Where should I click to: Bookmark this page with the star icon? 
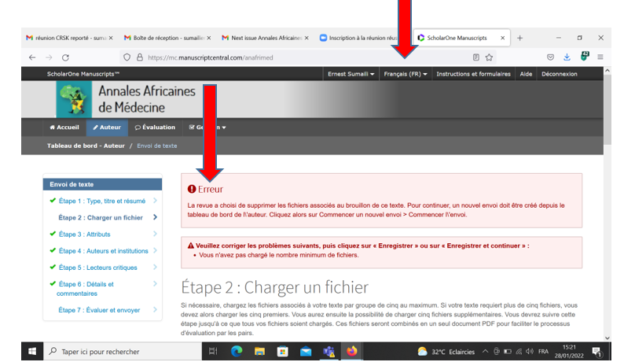489,57
